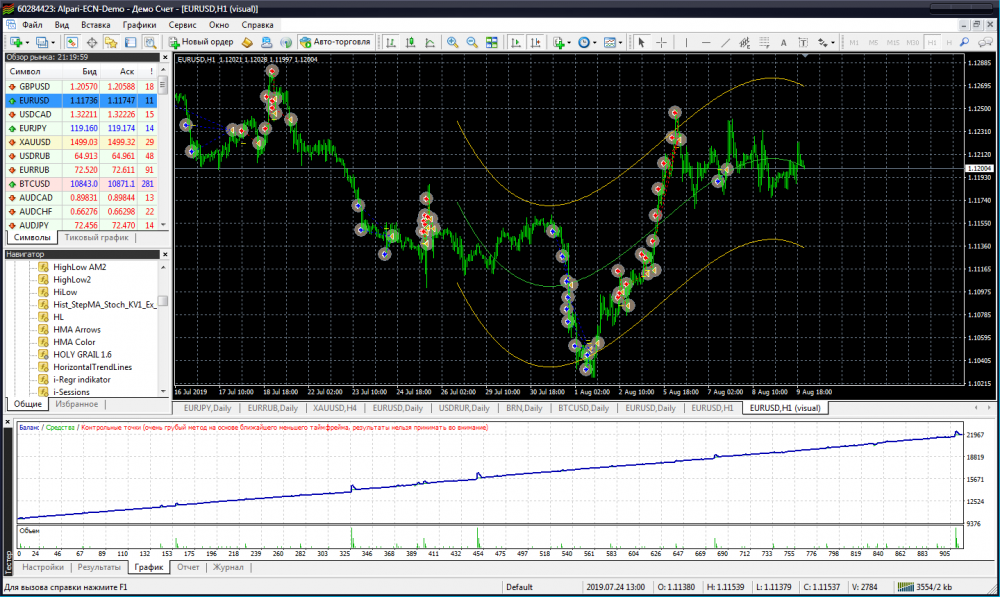Switch to the H1 timeframe
The image size is (1000, 597).
931,43
